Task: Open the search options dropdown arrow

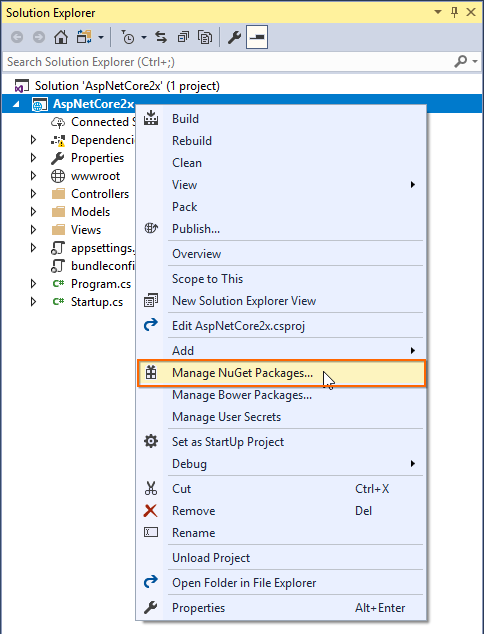Action: pos(475,61)
